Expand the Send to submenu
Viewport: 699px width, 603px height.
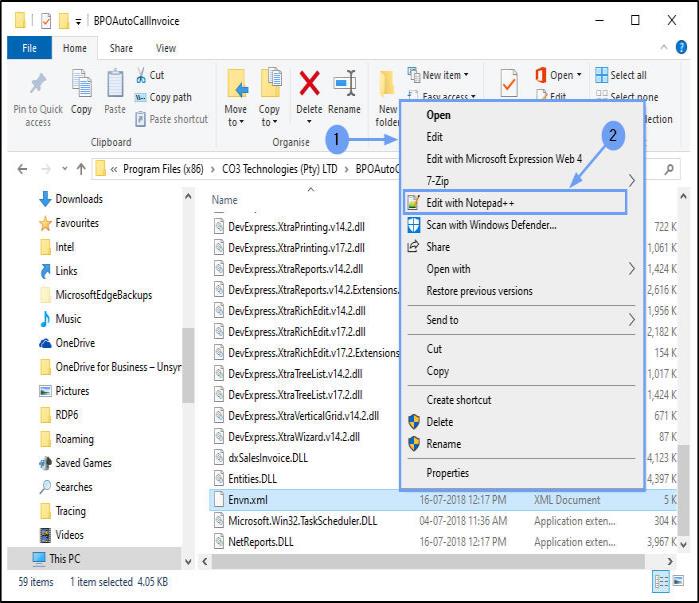(x=631, y=320)
